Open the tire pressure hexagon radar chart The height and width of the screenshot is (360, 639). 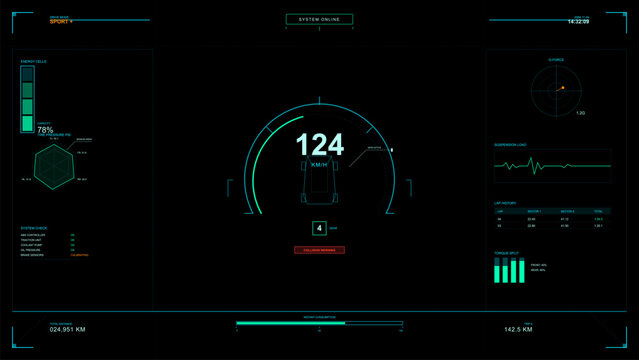click(x=54, y=167)
